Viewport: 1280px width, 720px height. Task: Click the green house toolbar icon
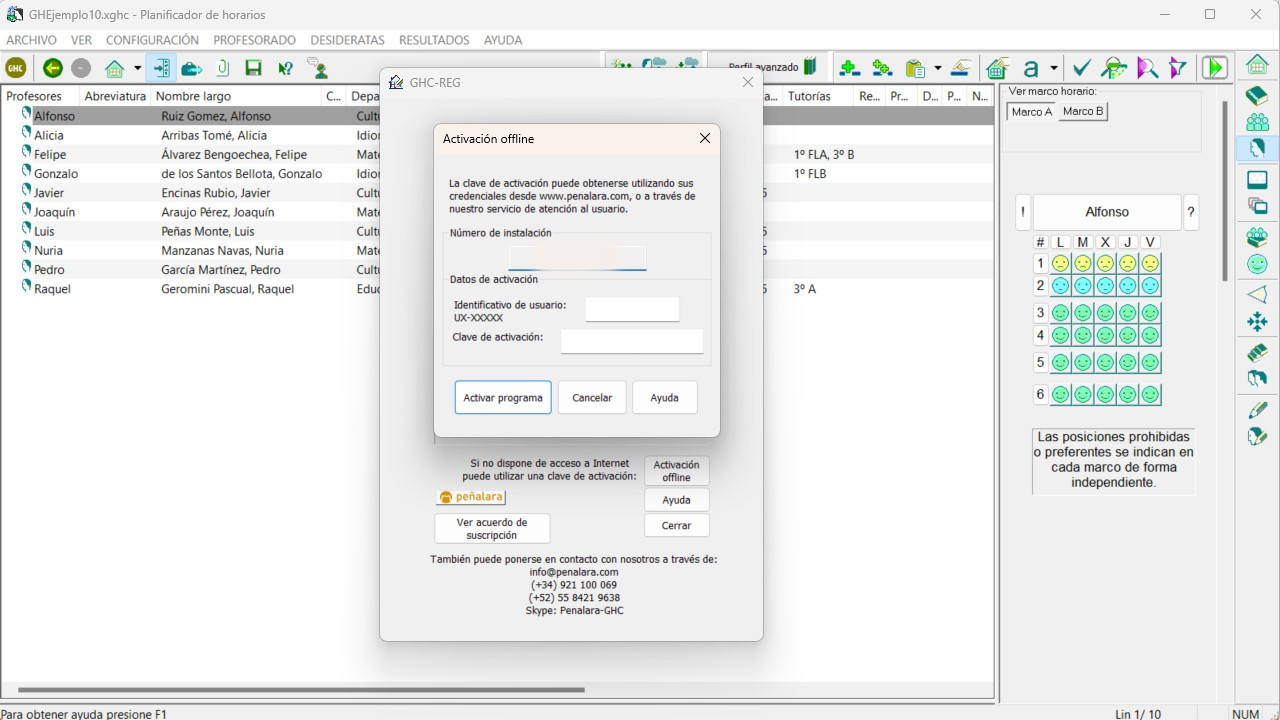pyautogui.click(x=115, y=68)
